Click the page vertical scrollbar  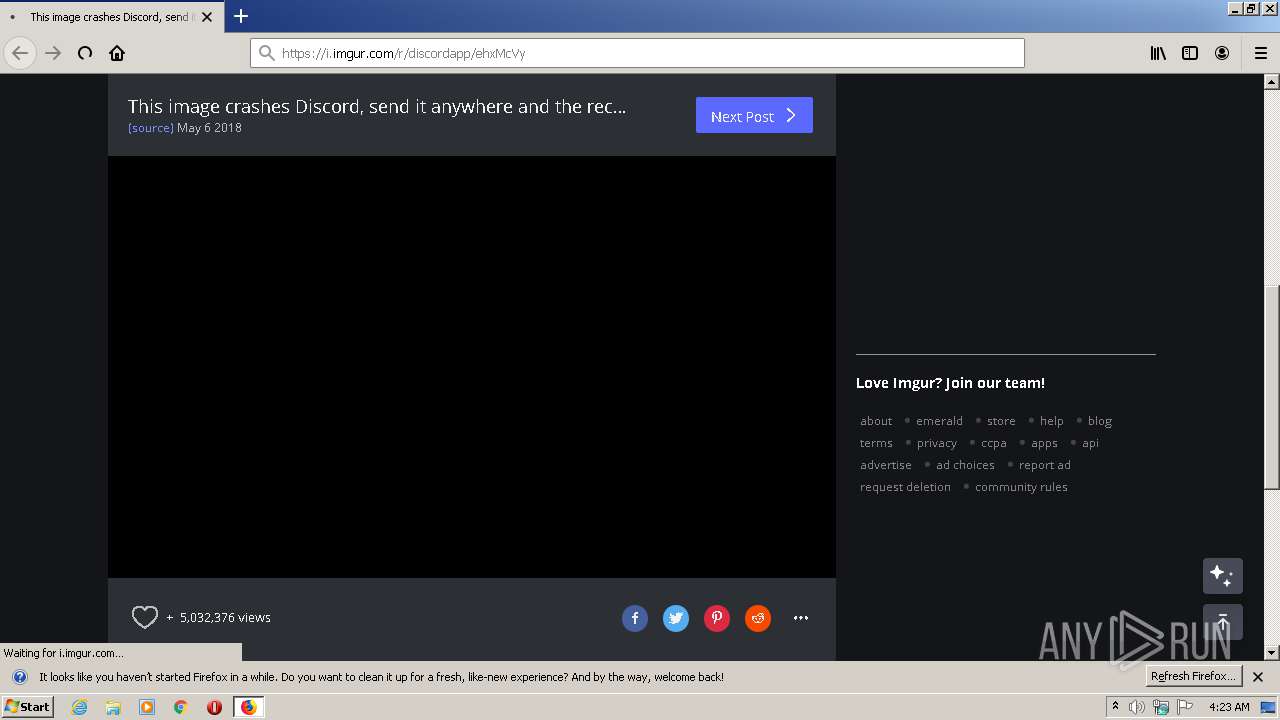[x=1272, y=390]
